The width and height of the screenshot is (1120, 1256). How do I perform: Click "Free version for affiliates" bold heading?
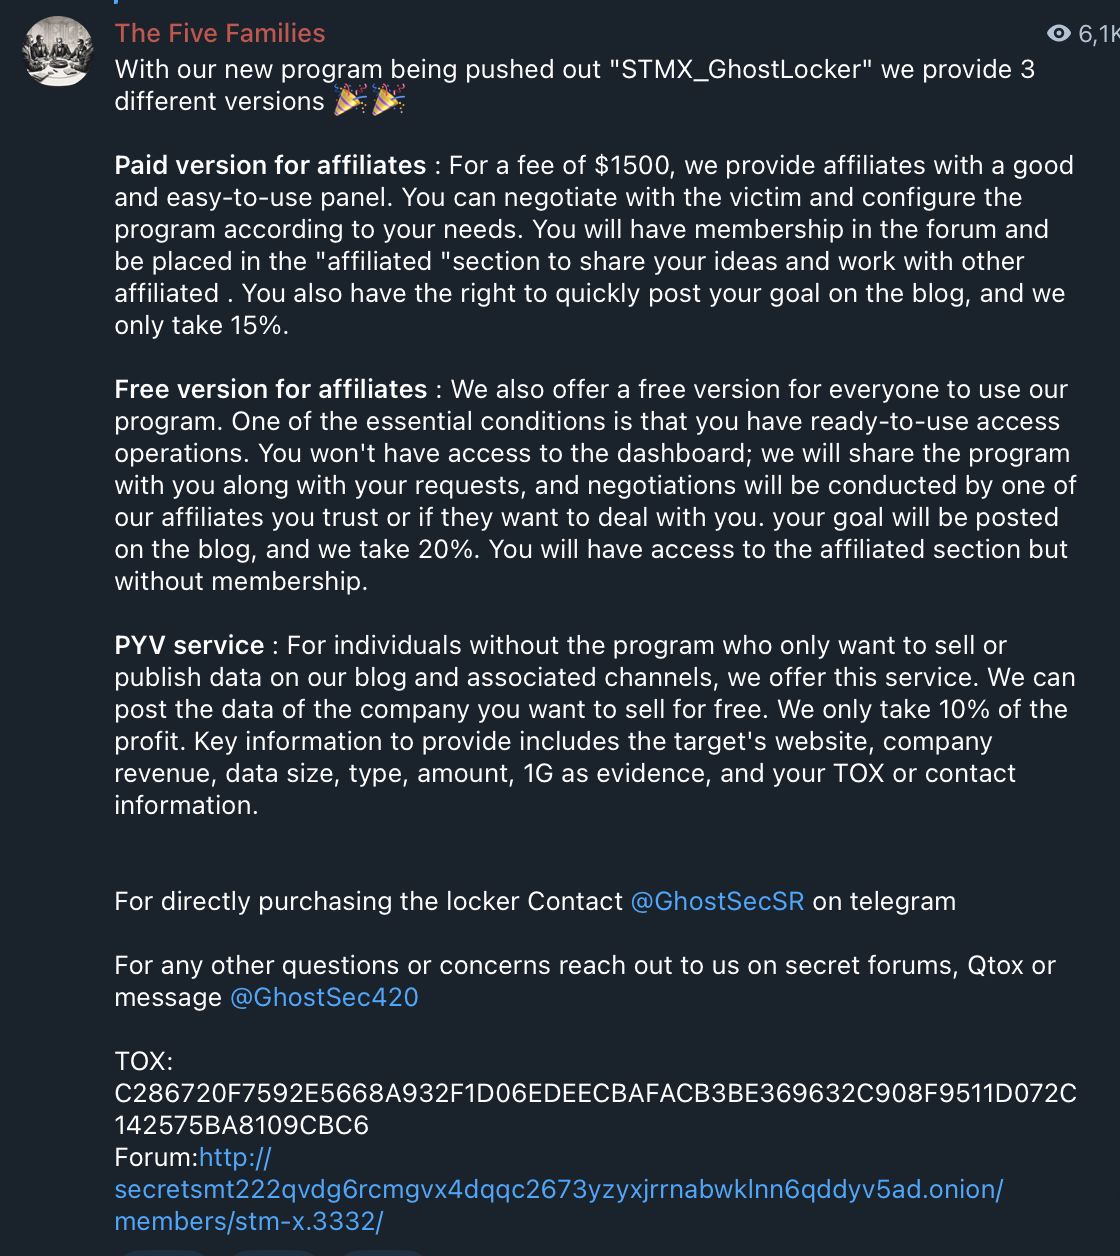point(270,389)
